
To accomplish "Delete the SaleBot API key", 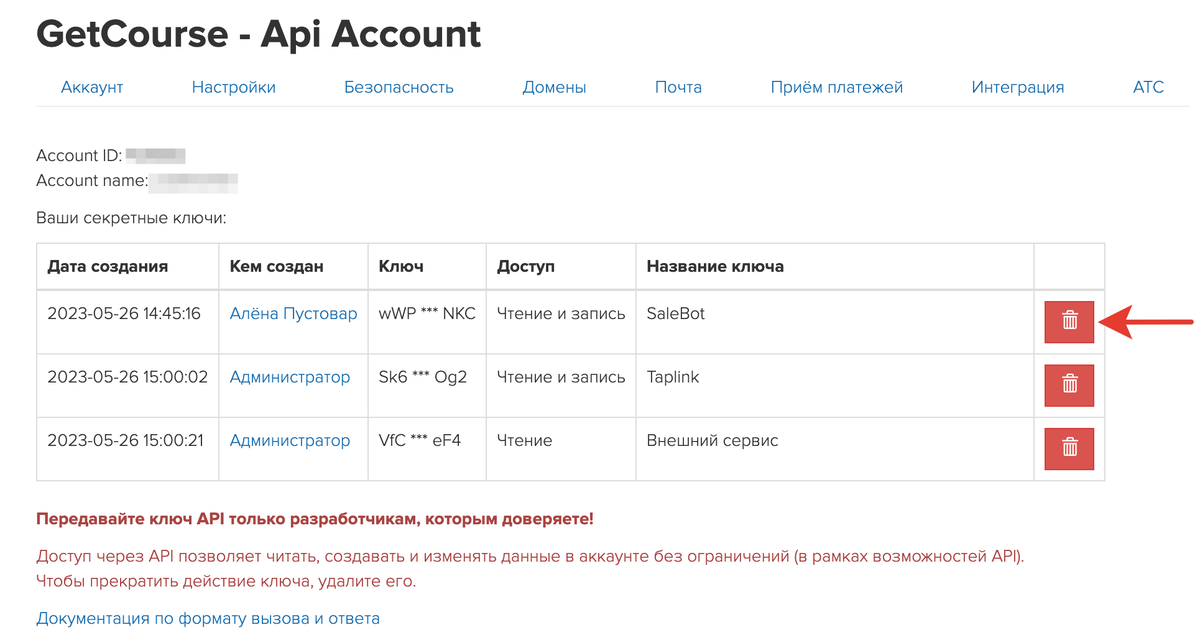I will [x=1069, y=322].
